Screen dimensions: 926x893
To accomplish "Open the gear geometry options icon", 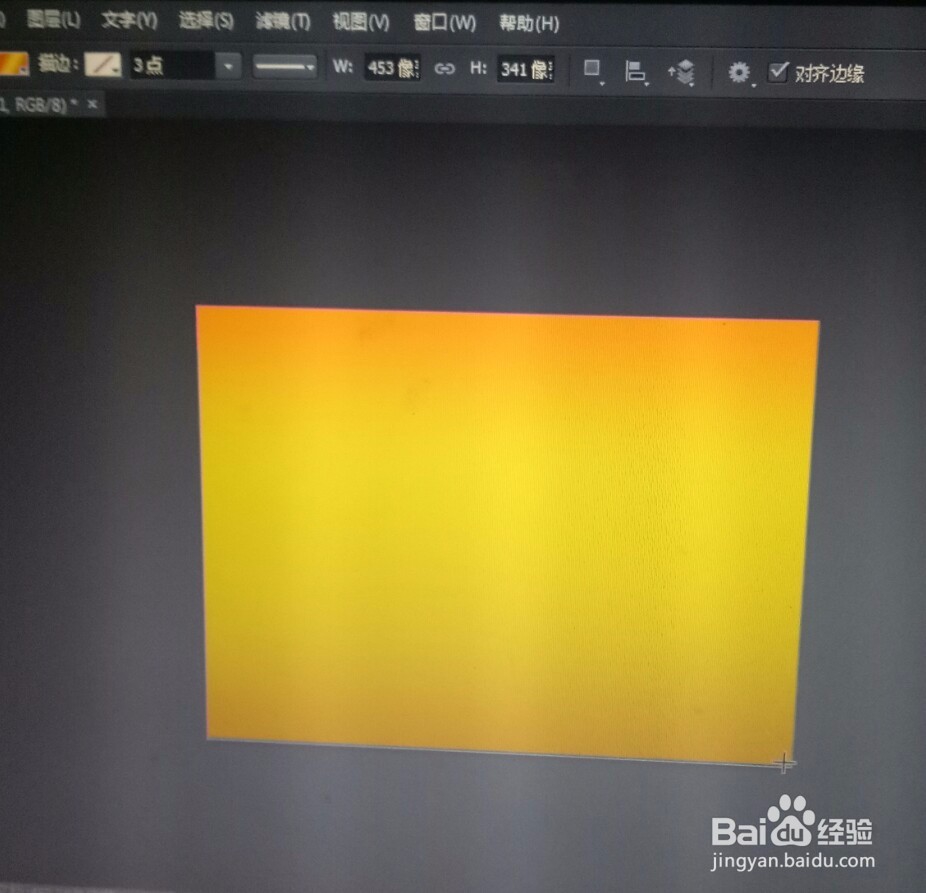I will [x=739, y=73].
